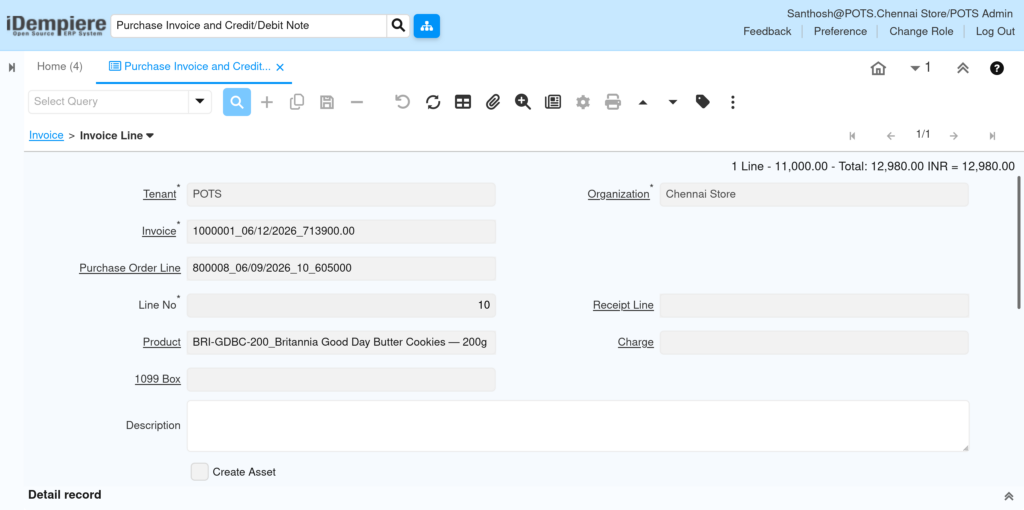Image resolution: width=1024 pixels, height=510 pixels.
Task: Click the Receipt Line label
Action: tap(623, 306)
